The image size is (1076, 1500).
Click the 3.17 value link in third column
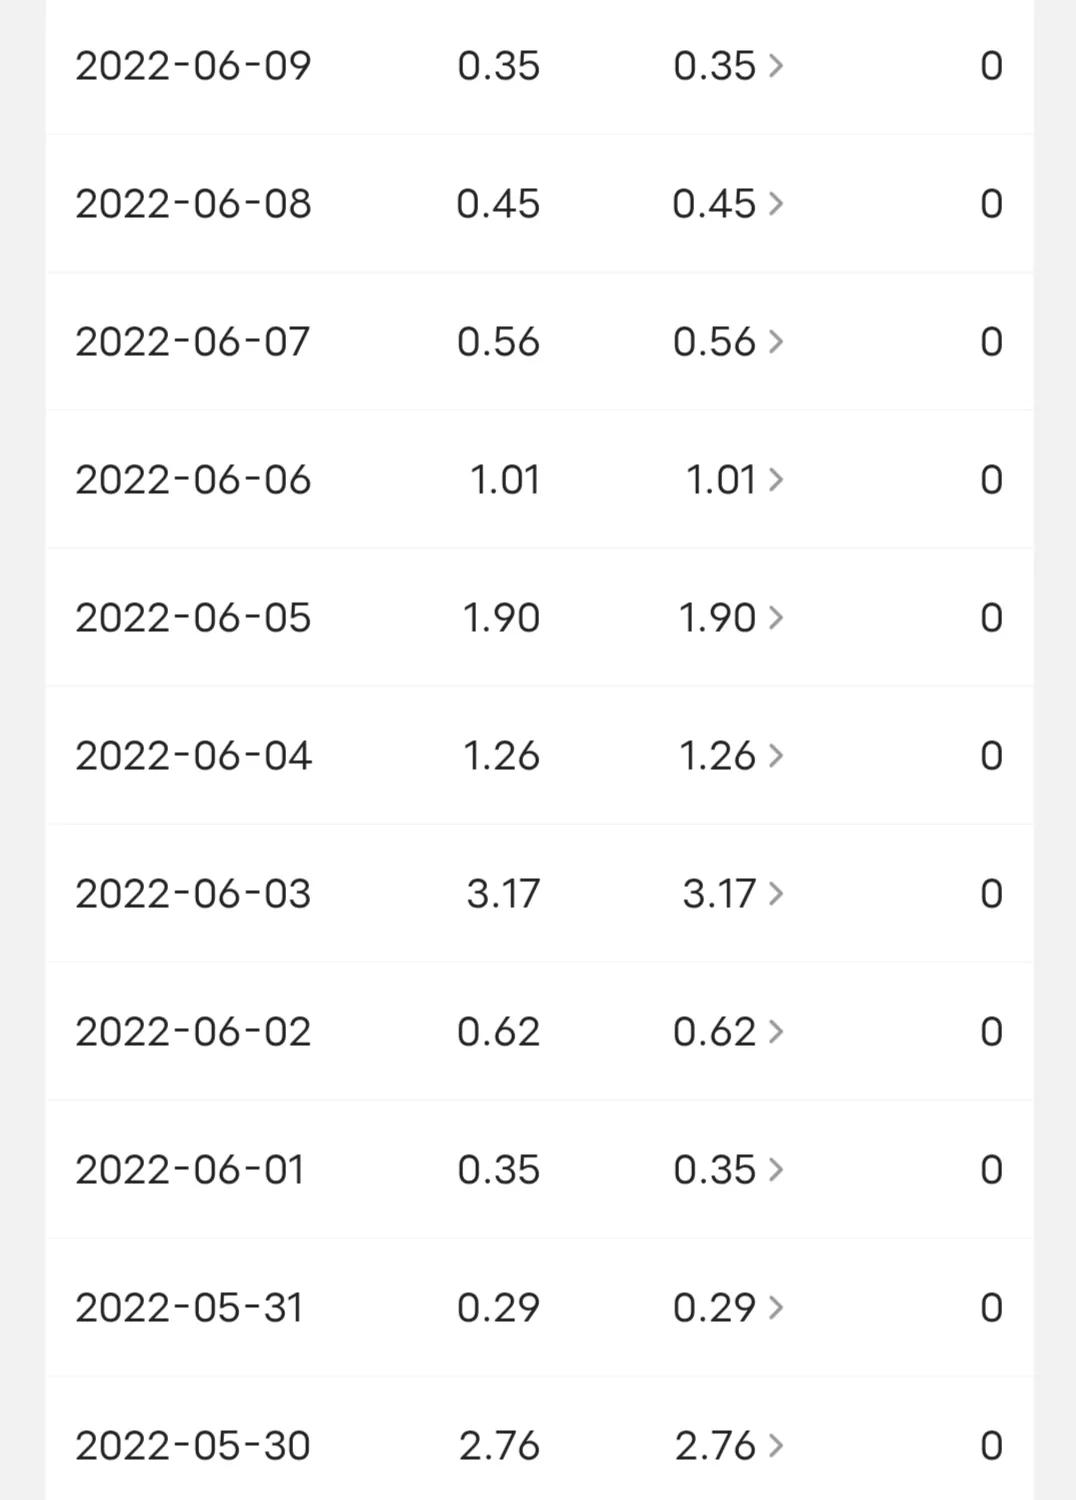pos(718,894)
